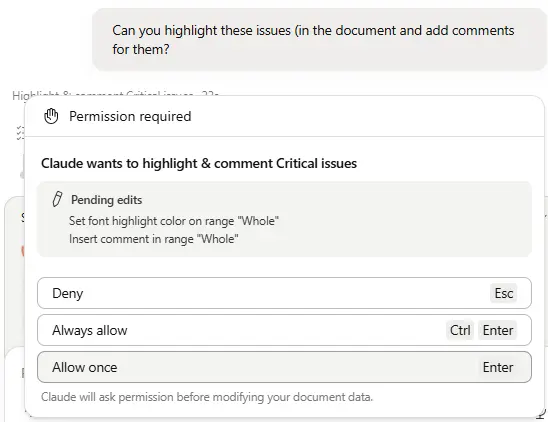Click the Ctrl key badge on Always allow
This screenshot has height=422, width=548.
[x=460, y=330]
